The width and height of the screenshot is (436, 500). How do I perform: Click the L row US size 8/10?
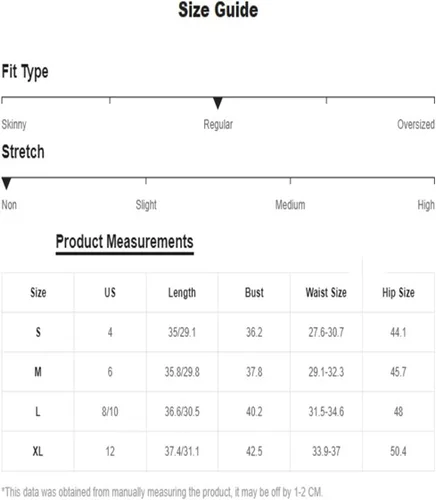coord(110,412)
